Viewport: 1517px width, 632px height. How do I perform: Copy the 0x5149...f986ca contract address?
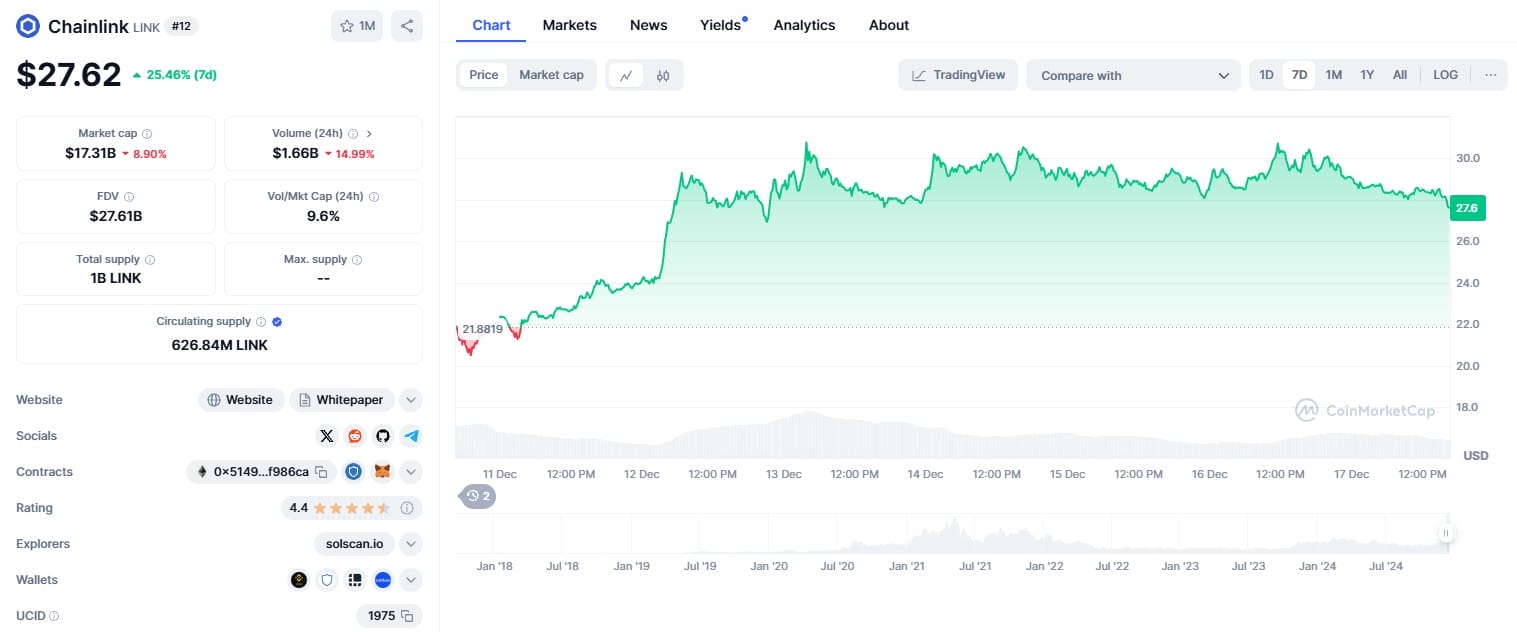(x=321, y=472)
